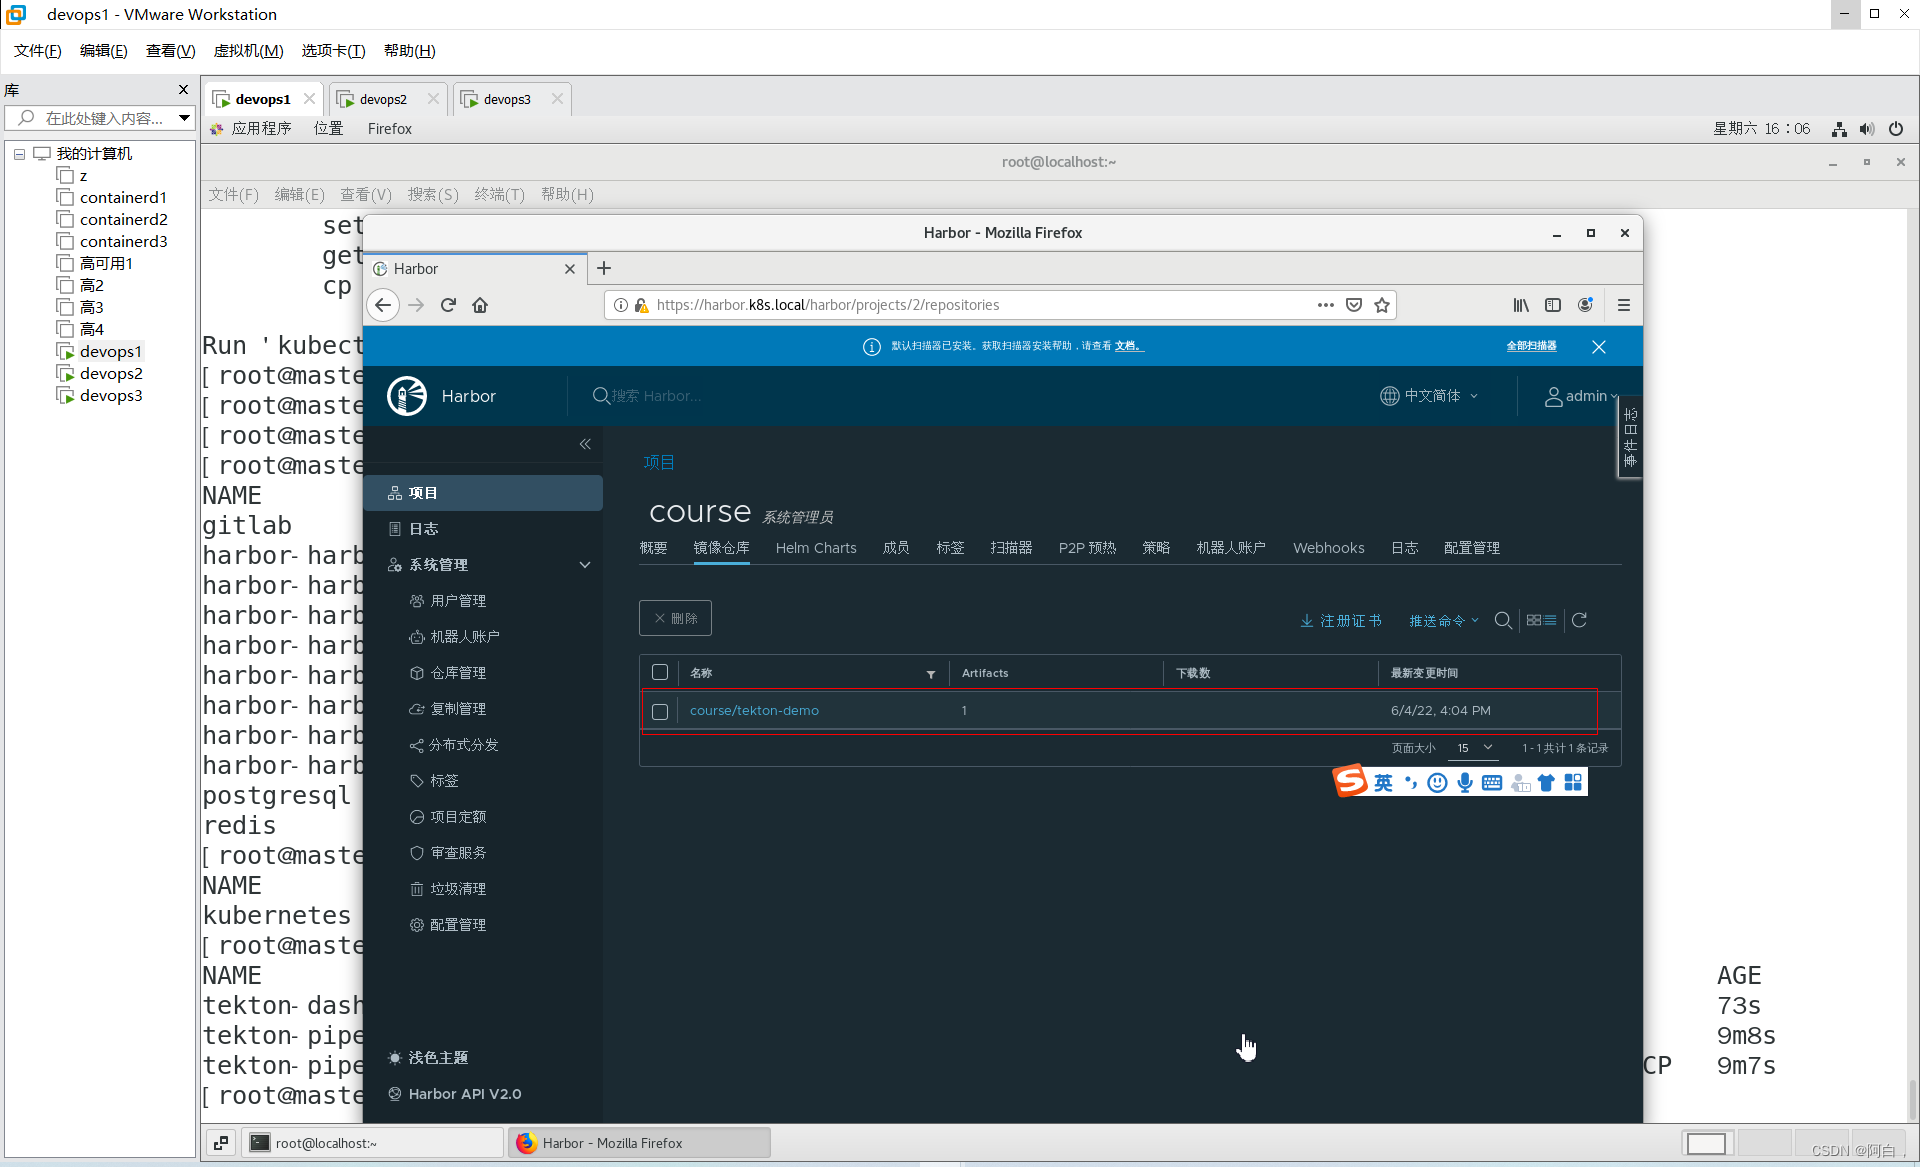Collapse 我的计算机 tree node
1921x1167 pixels.
click(x=19, y=154)
